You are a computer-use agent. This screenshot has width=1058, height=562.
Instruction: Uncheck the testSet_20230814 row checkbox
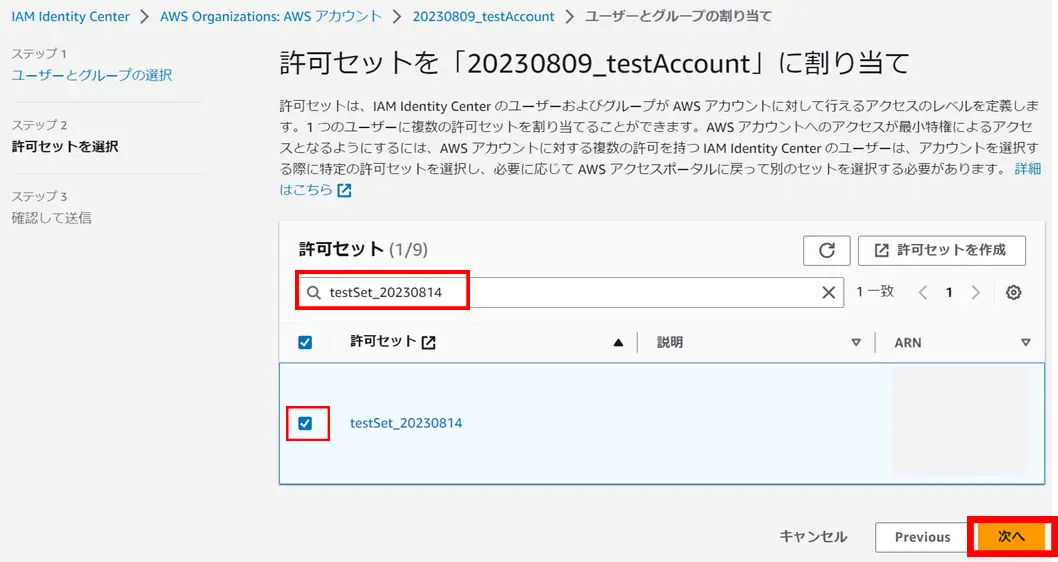click(305, 423)
